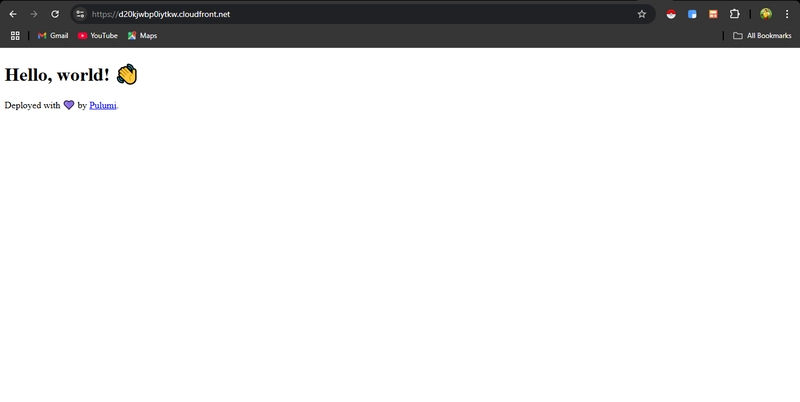Viewport: 800px width, 402px height.
Task: Click the "Deployed with" text
Action: 32,105
